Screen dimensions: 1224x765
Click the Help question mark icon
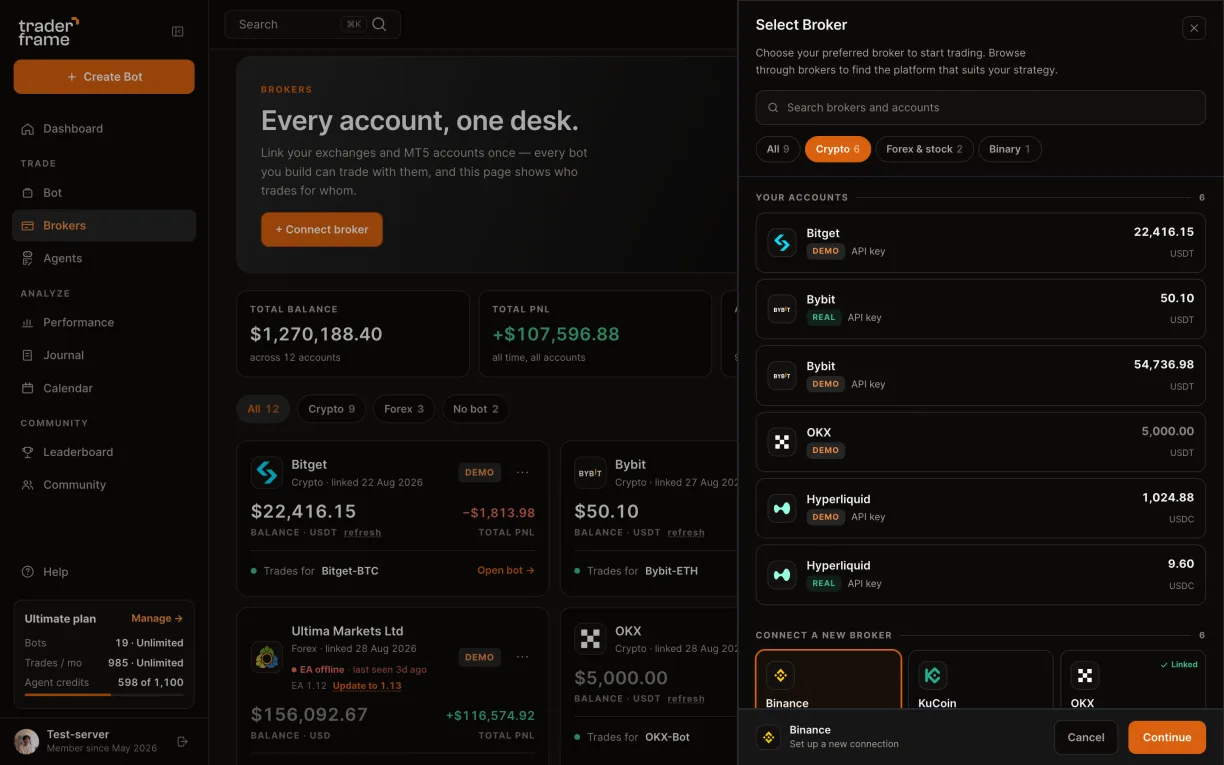click(x=28, y=572)
